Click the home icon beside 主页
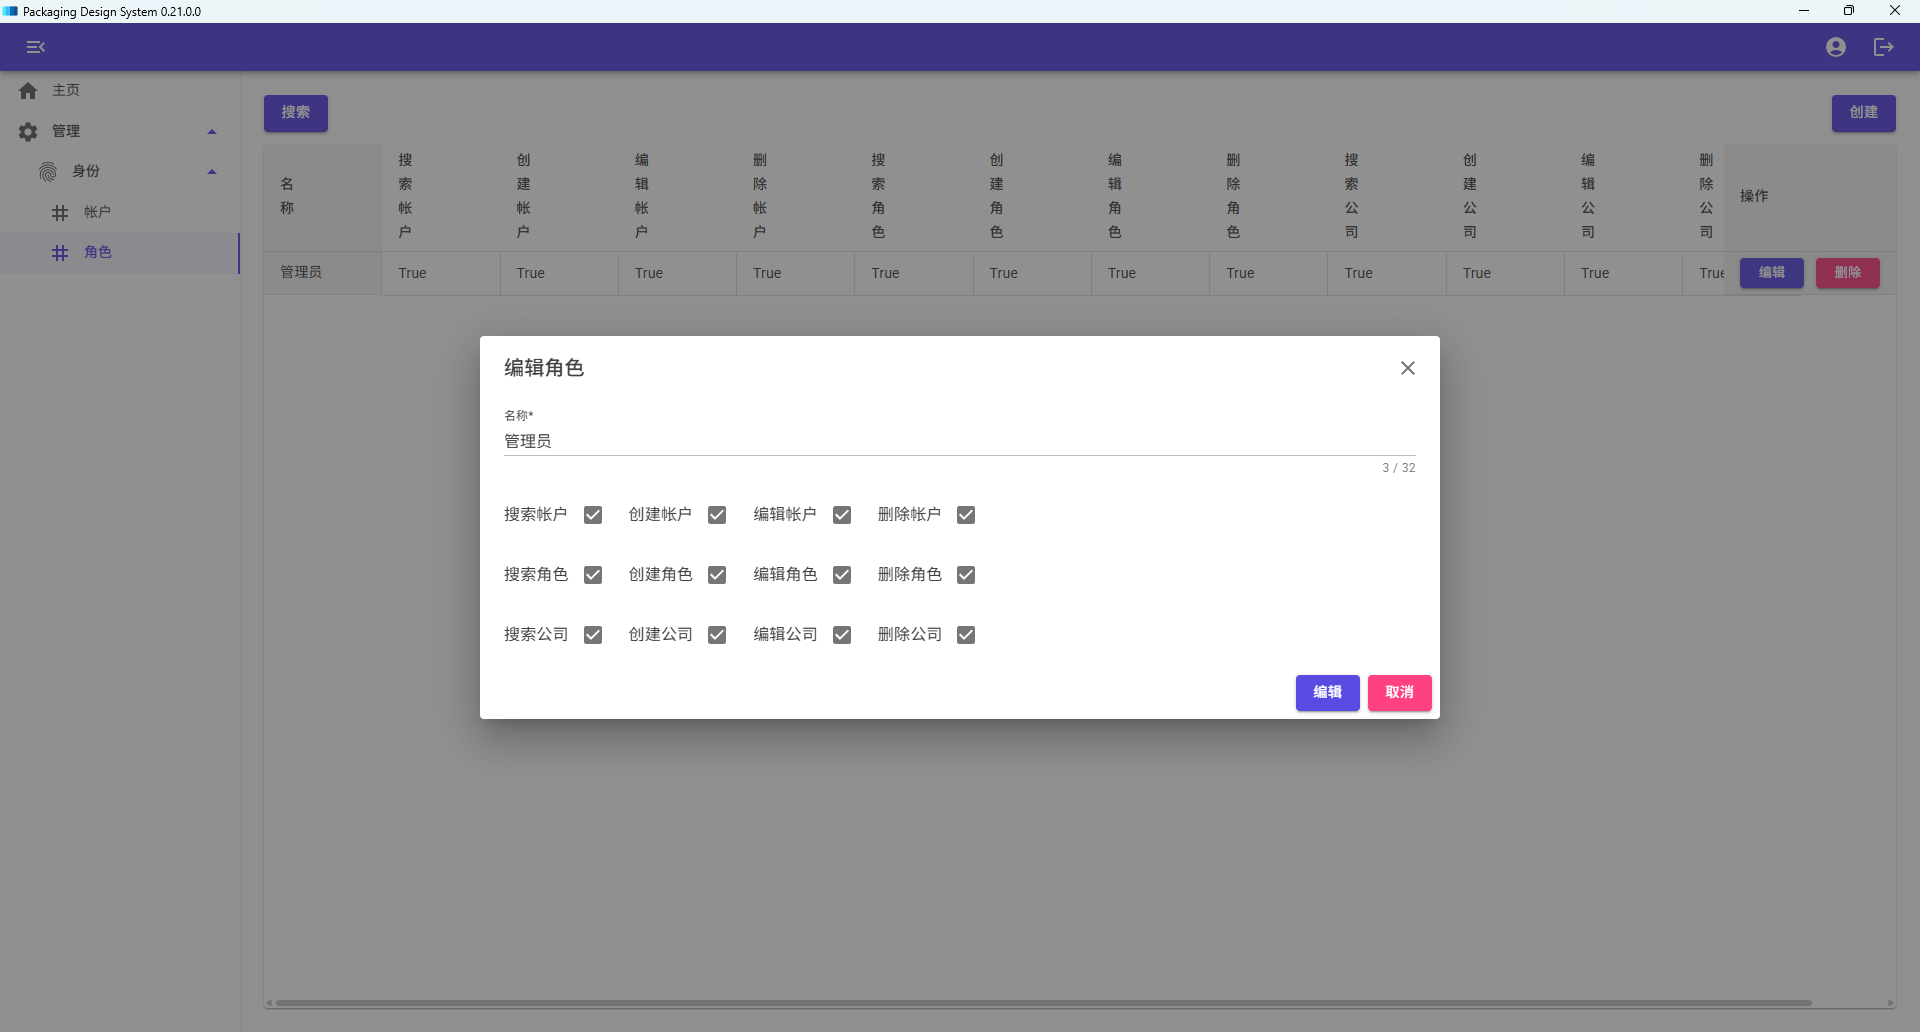 tap(28, 91)
